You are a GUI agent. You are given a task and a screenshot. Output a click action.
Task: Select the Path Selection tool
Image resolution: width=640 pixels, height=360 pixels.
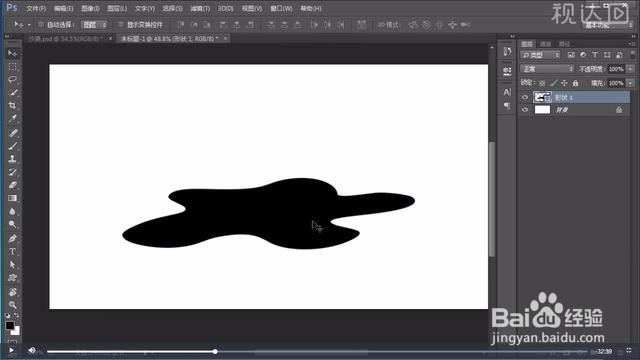12,264
